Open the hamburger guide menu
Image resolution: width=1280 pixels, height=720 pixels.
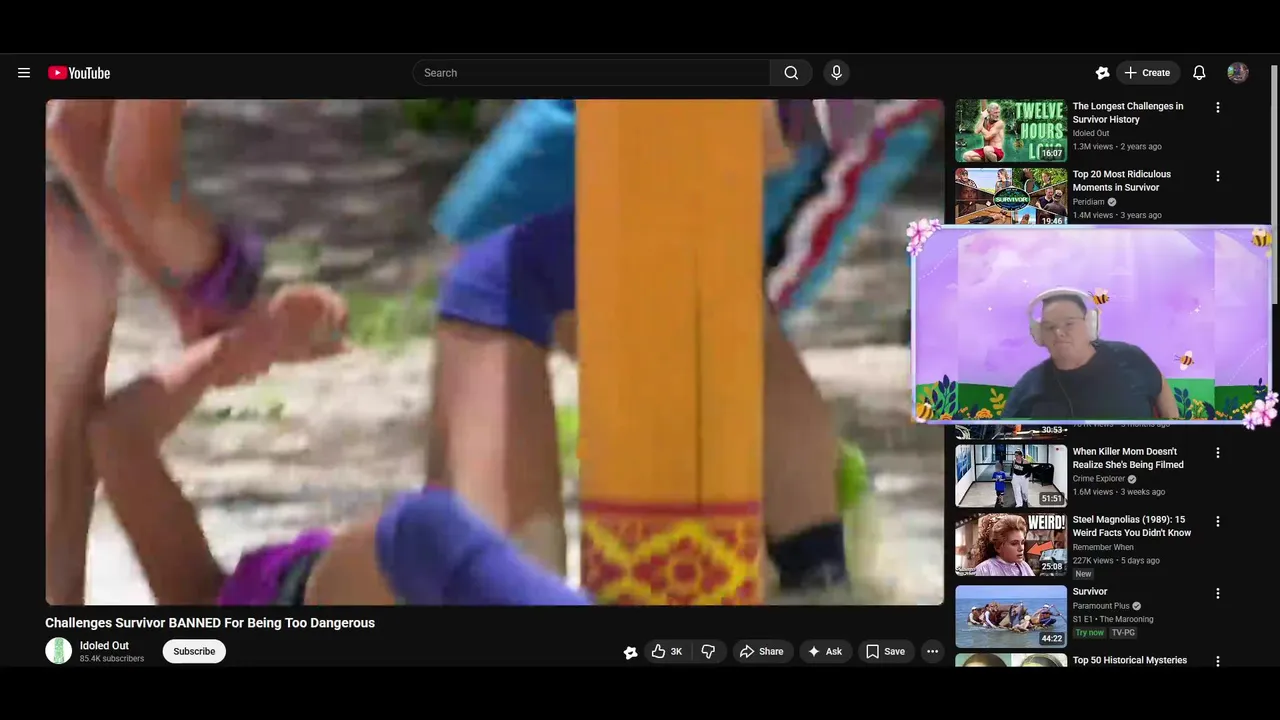click(24, 73)
